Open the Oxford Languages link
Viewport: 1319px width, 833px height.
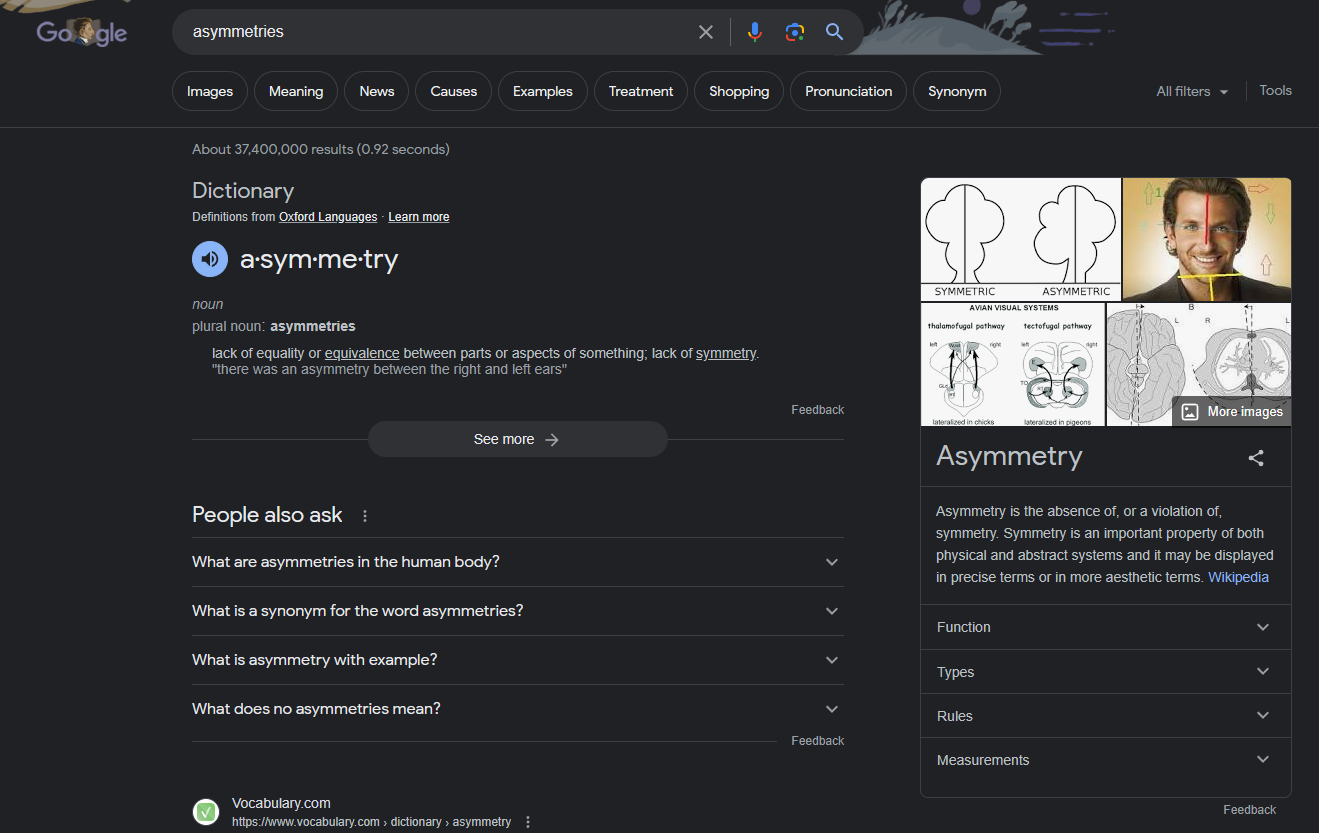click(328, 217)
